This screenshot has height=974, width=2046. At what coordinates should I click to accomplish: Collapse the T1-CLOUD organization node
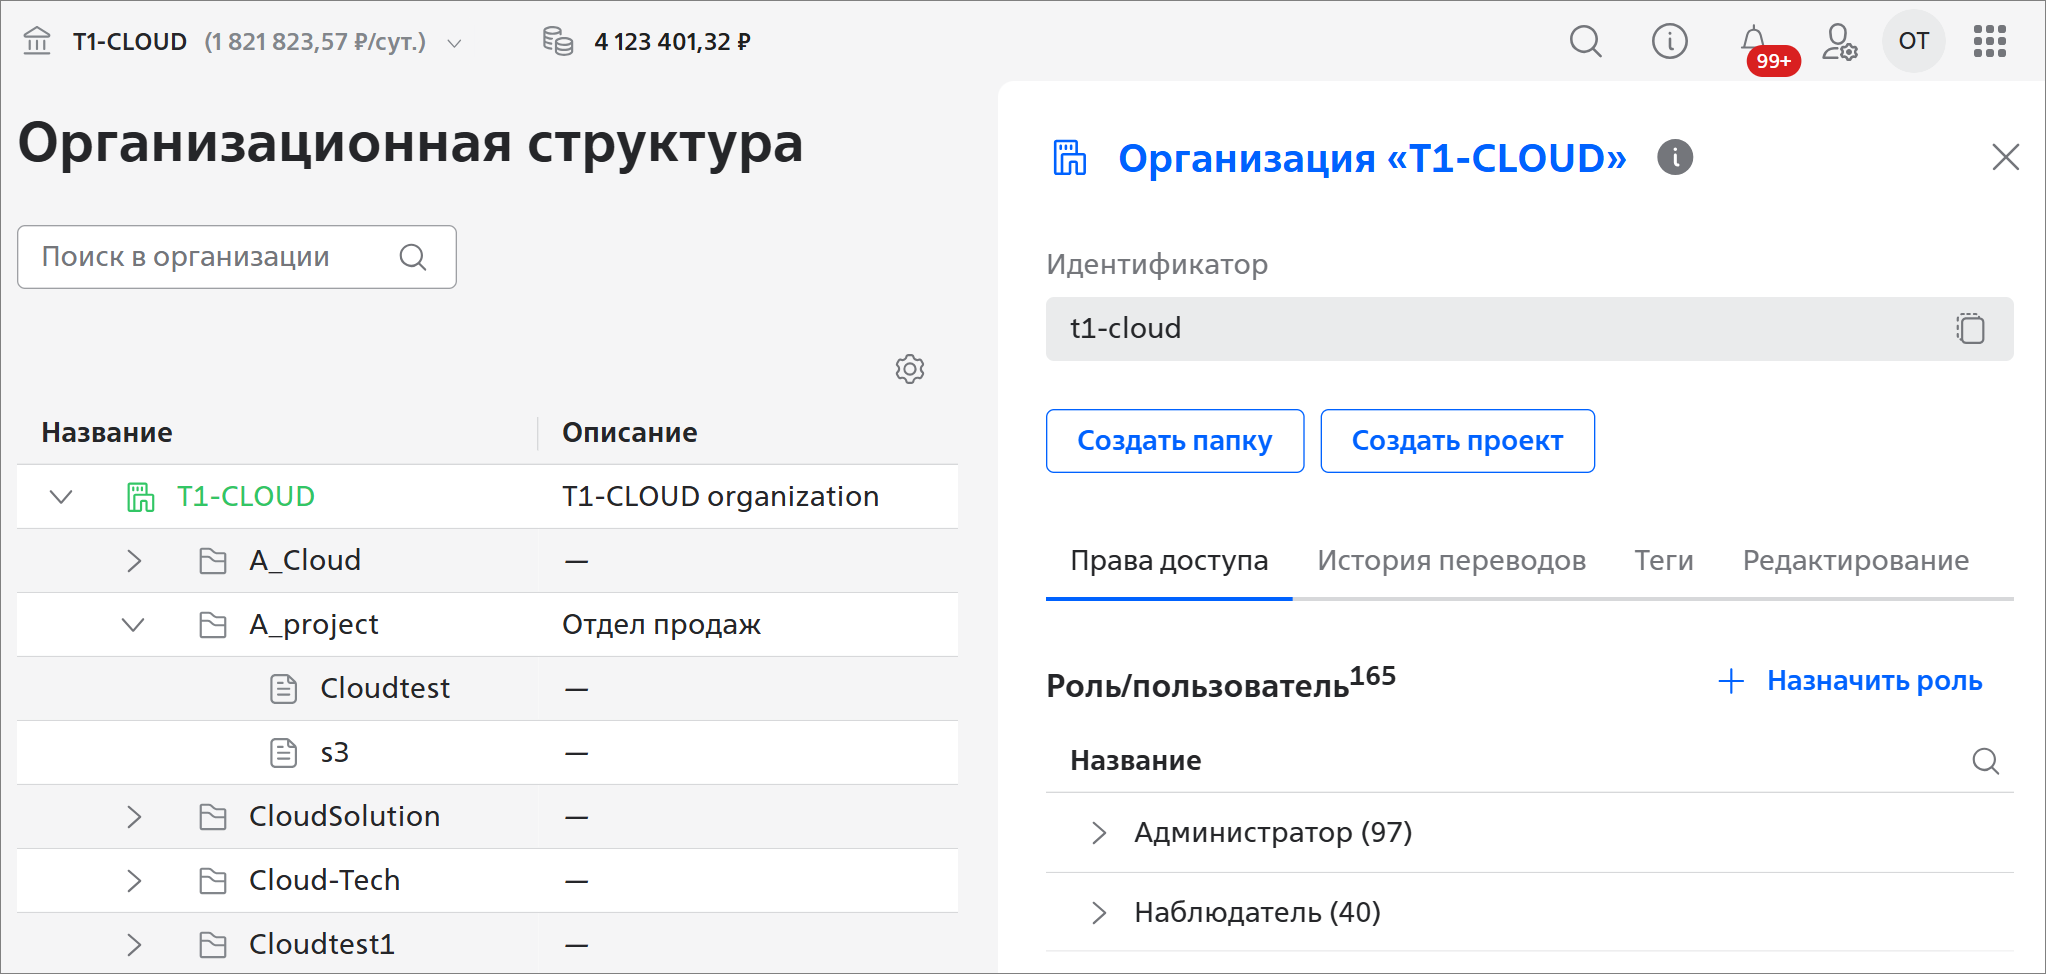[x=61, y=497]
